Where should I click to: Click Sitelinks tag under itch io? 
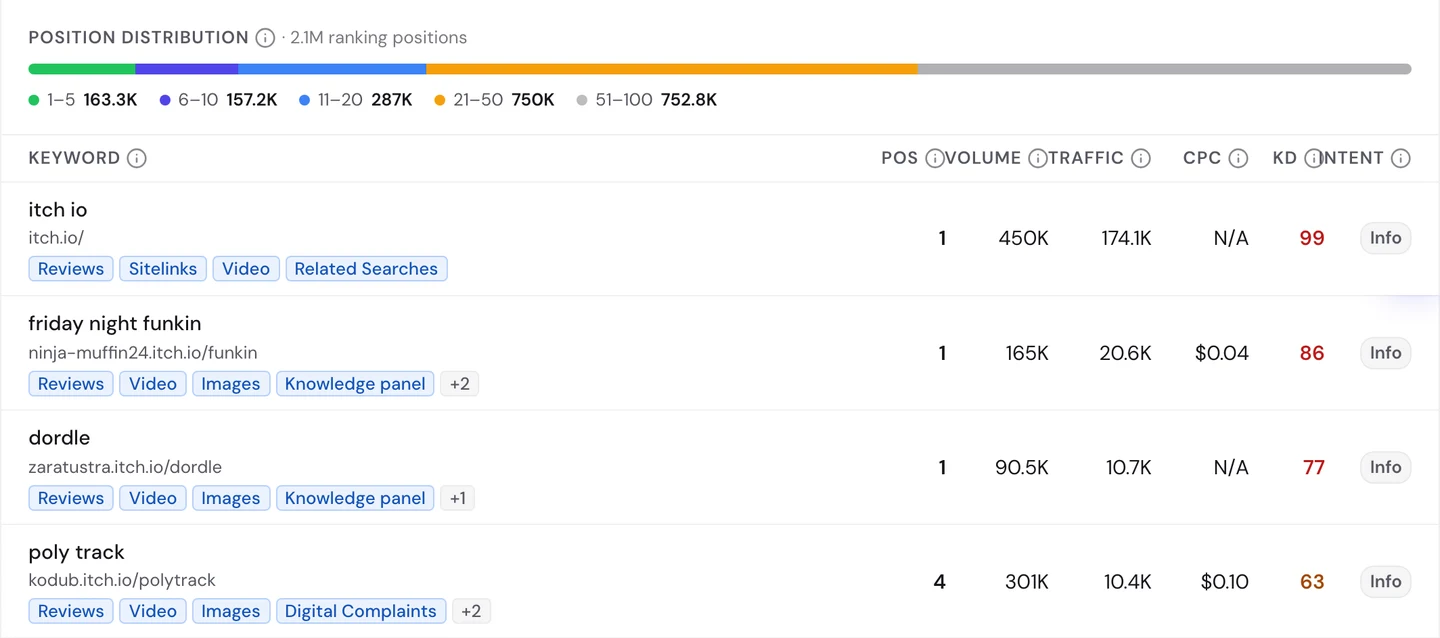(x=163, y=269)
